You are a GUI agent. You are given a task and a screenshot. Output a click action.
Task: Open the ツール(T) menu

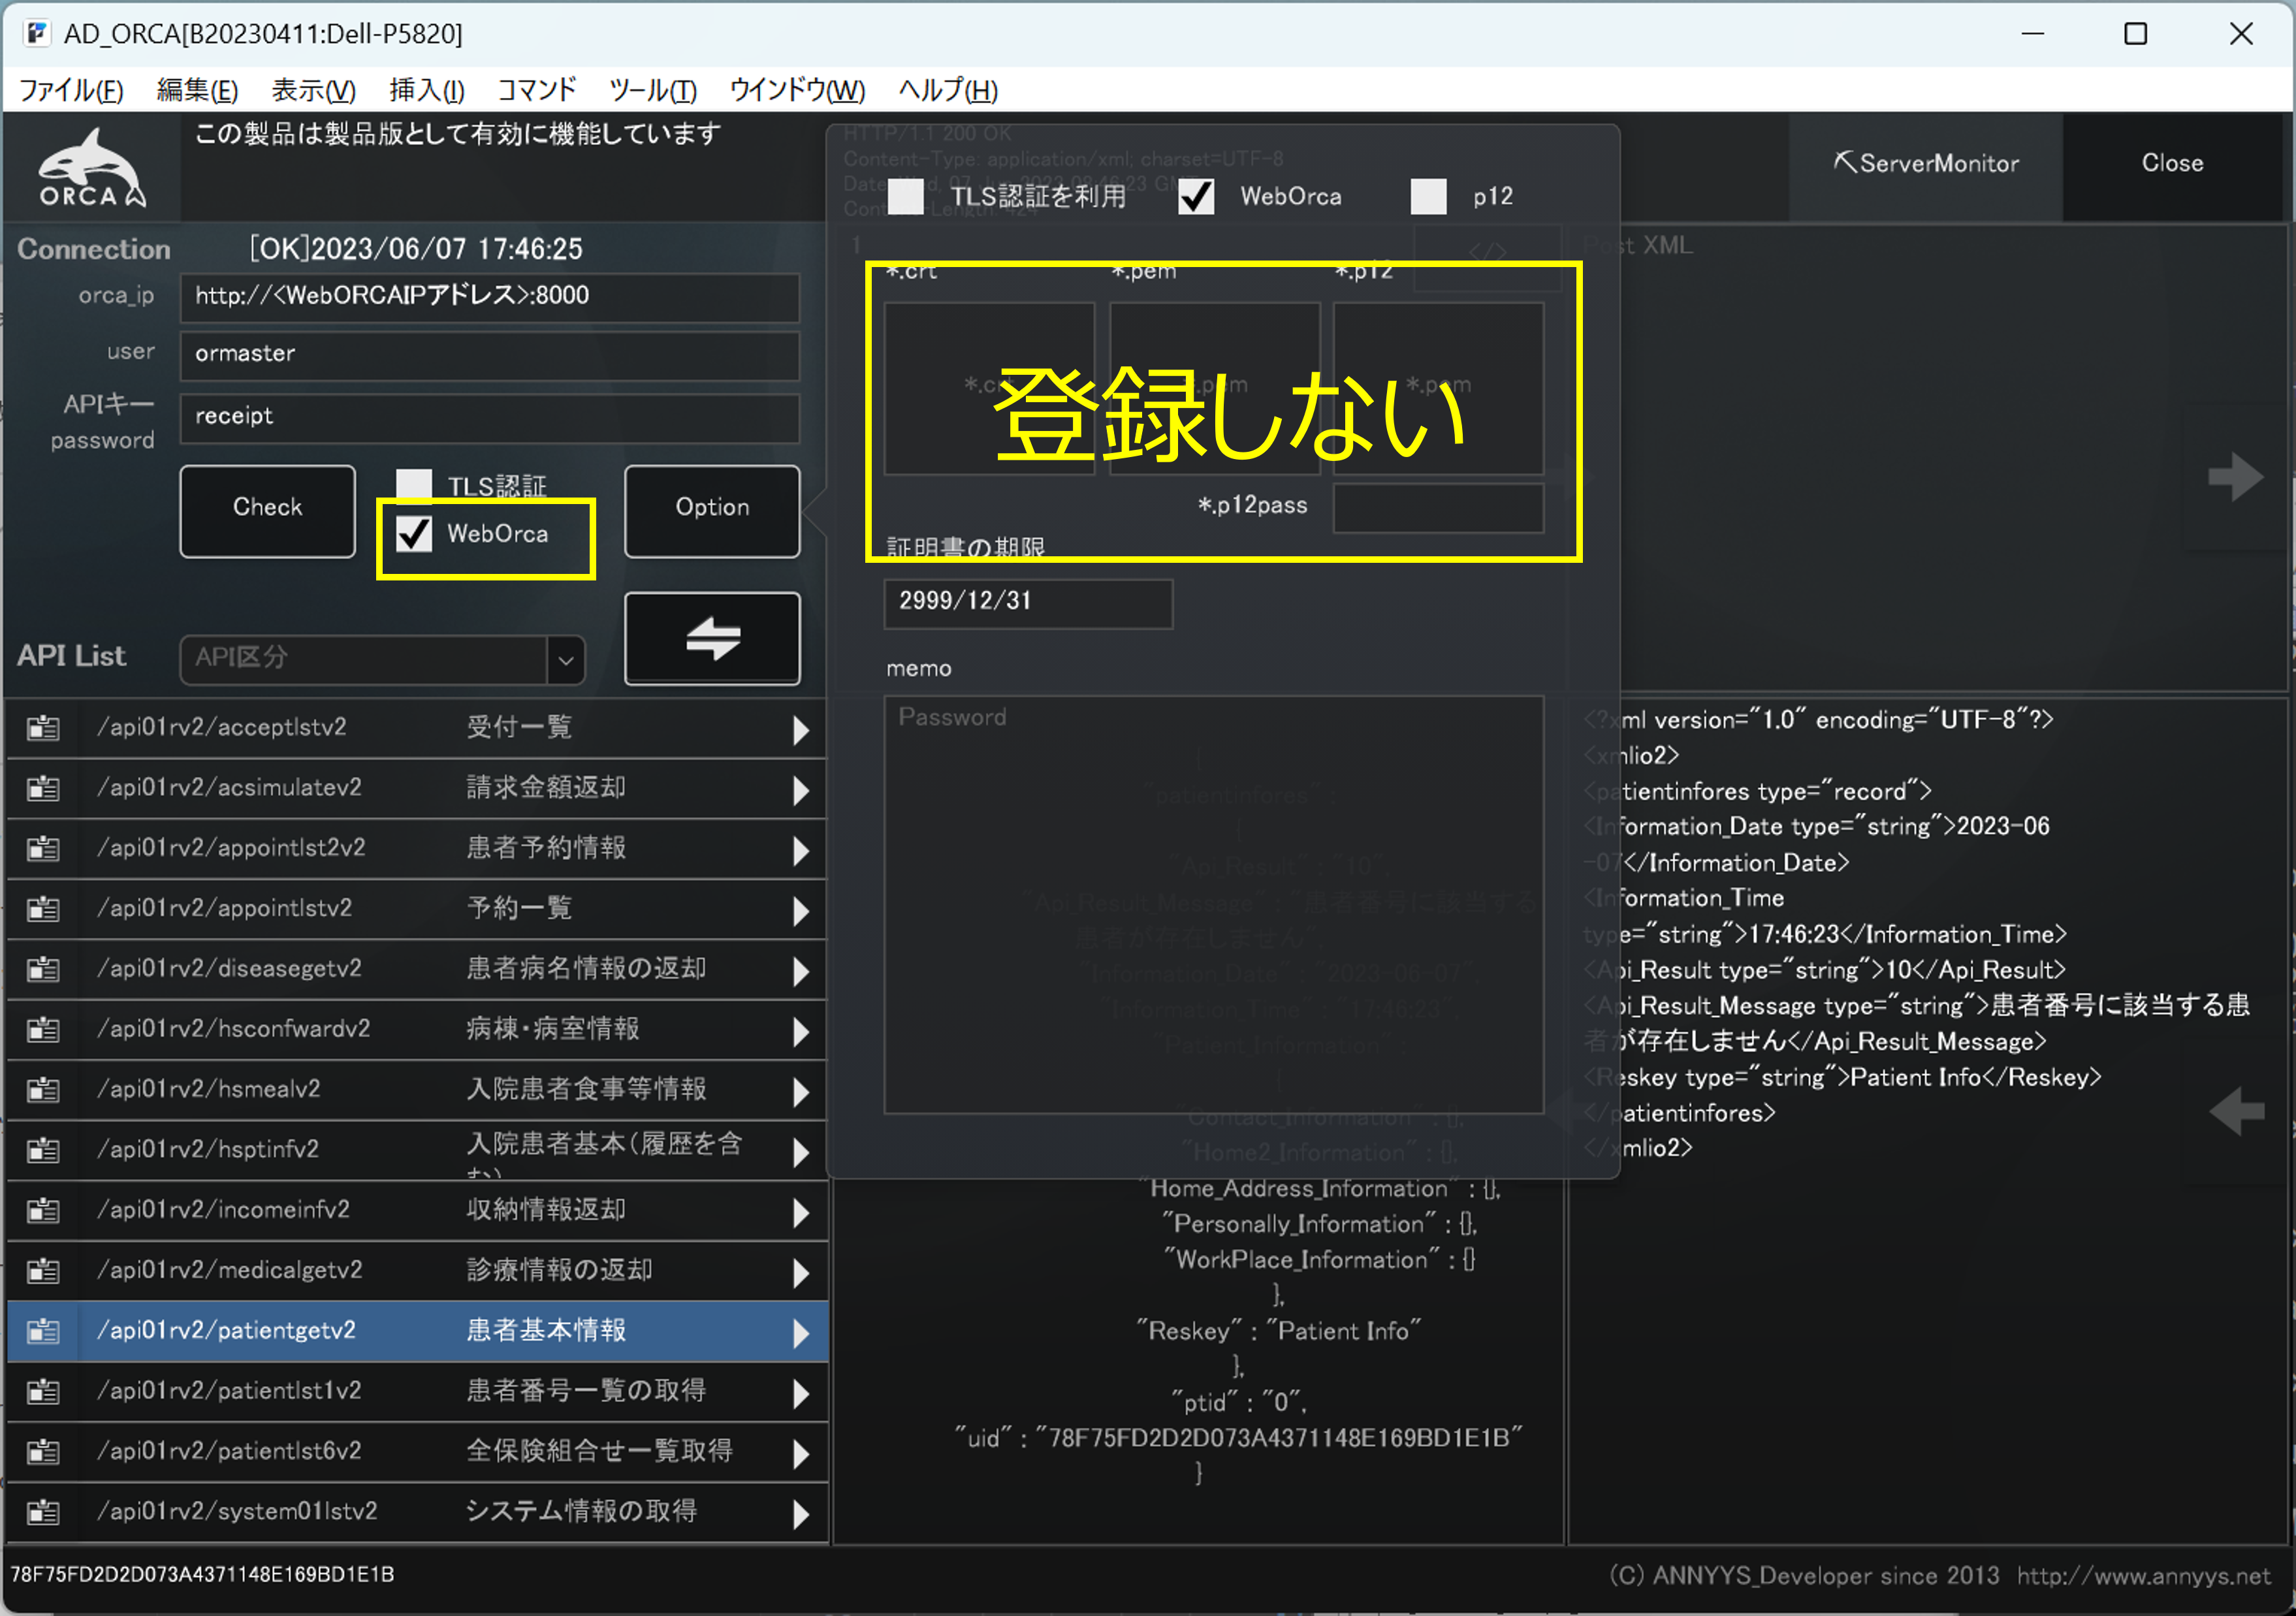coord(653,90)
